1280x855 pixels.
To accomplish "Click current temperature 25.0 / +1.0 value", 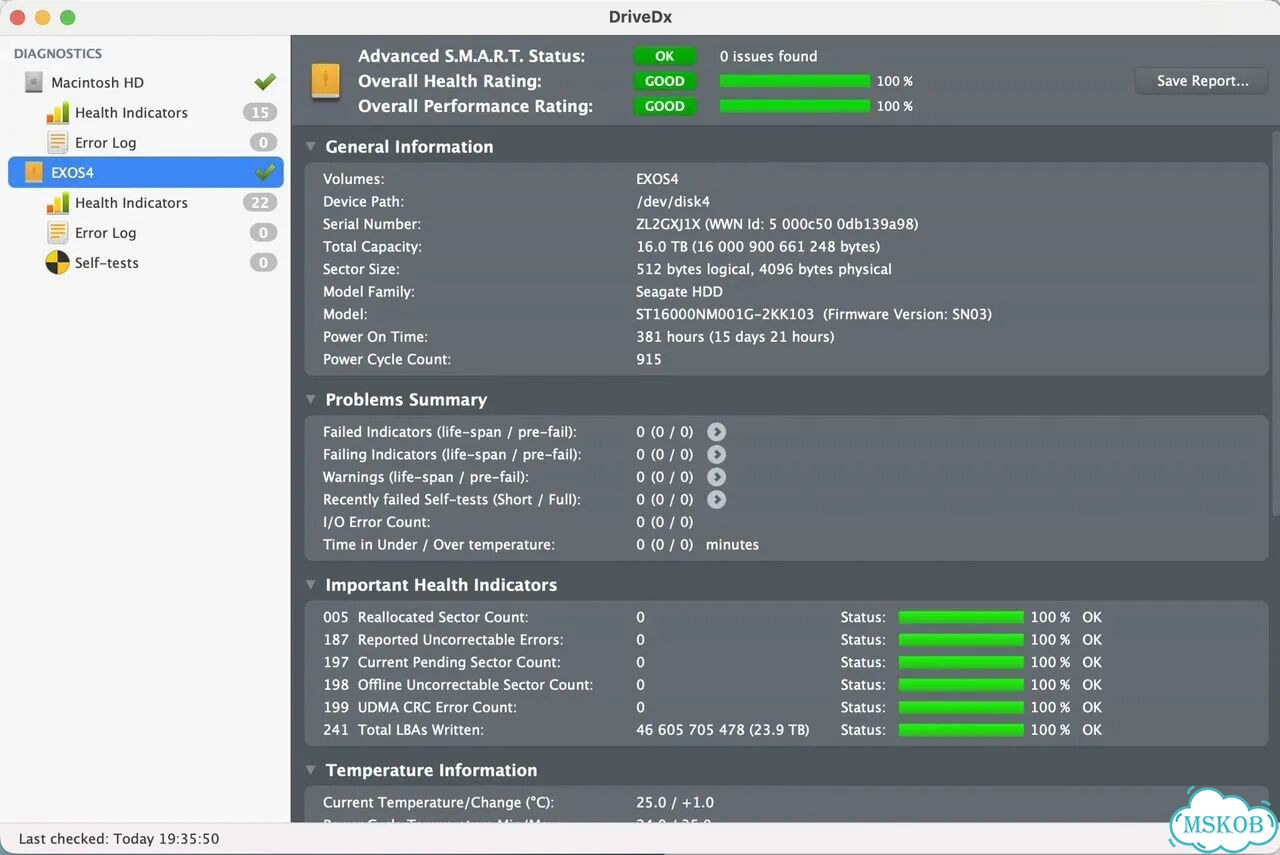I will [x=675, y=802].
